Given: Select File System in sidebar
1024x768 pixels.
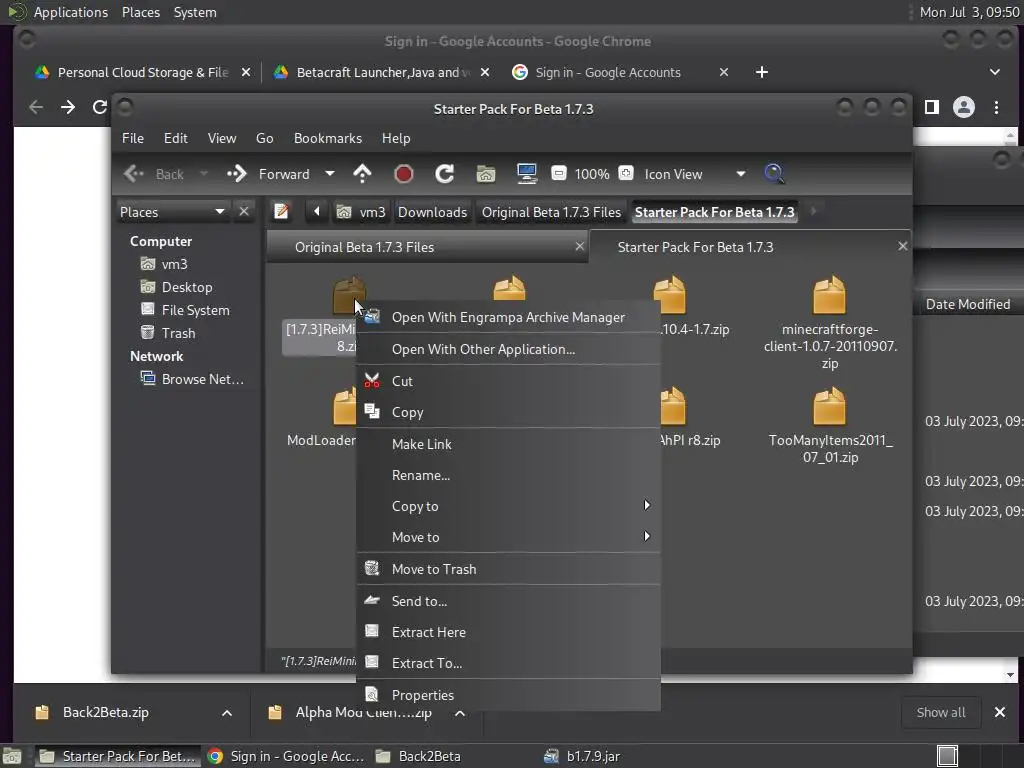Looking at the screenshot, I should point(185,310).
